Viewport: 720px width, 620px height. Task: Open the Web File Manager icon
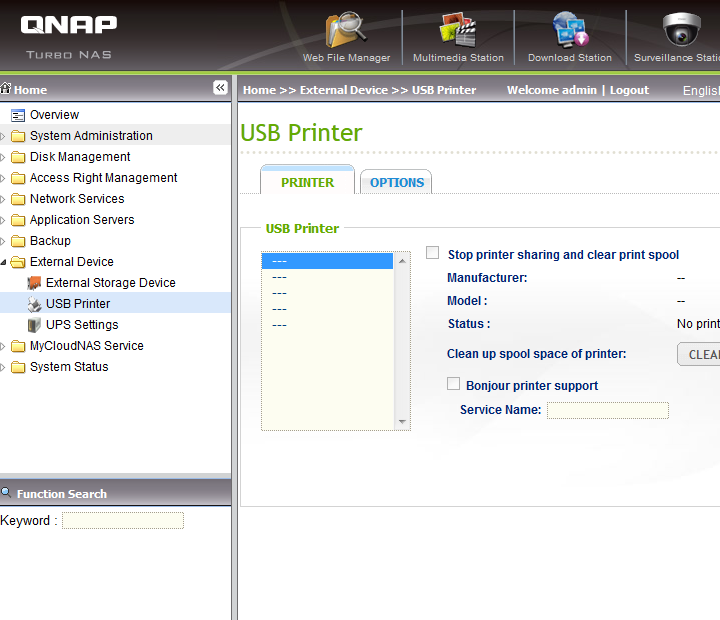(346, 32)
